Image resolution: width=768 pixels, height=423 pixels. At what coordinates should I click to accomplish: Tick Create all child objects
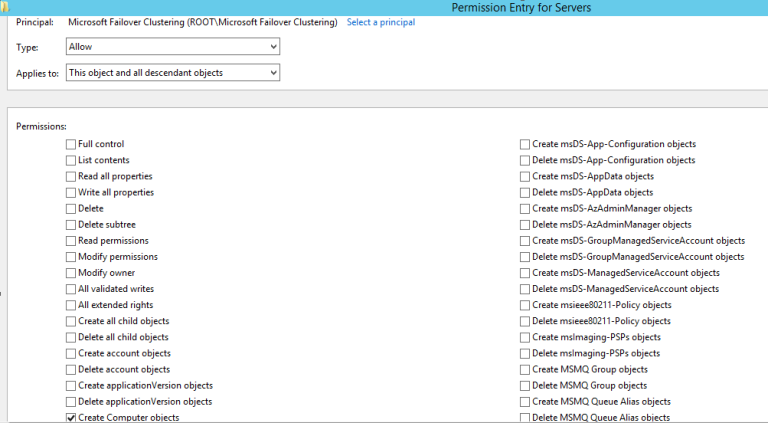71,321
